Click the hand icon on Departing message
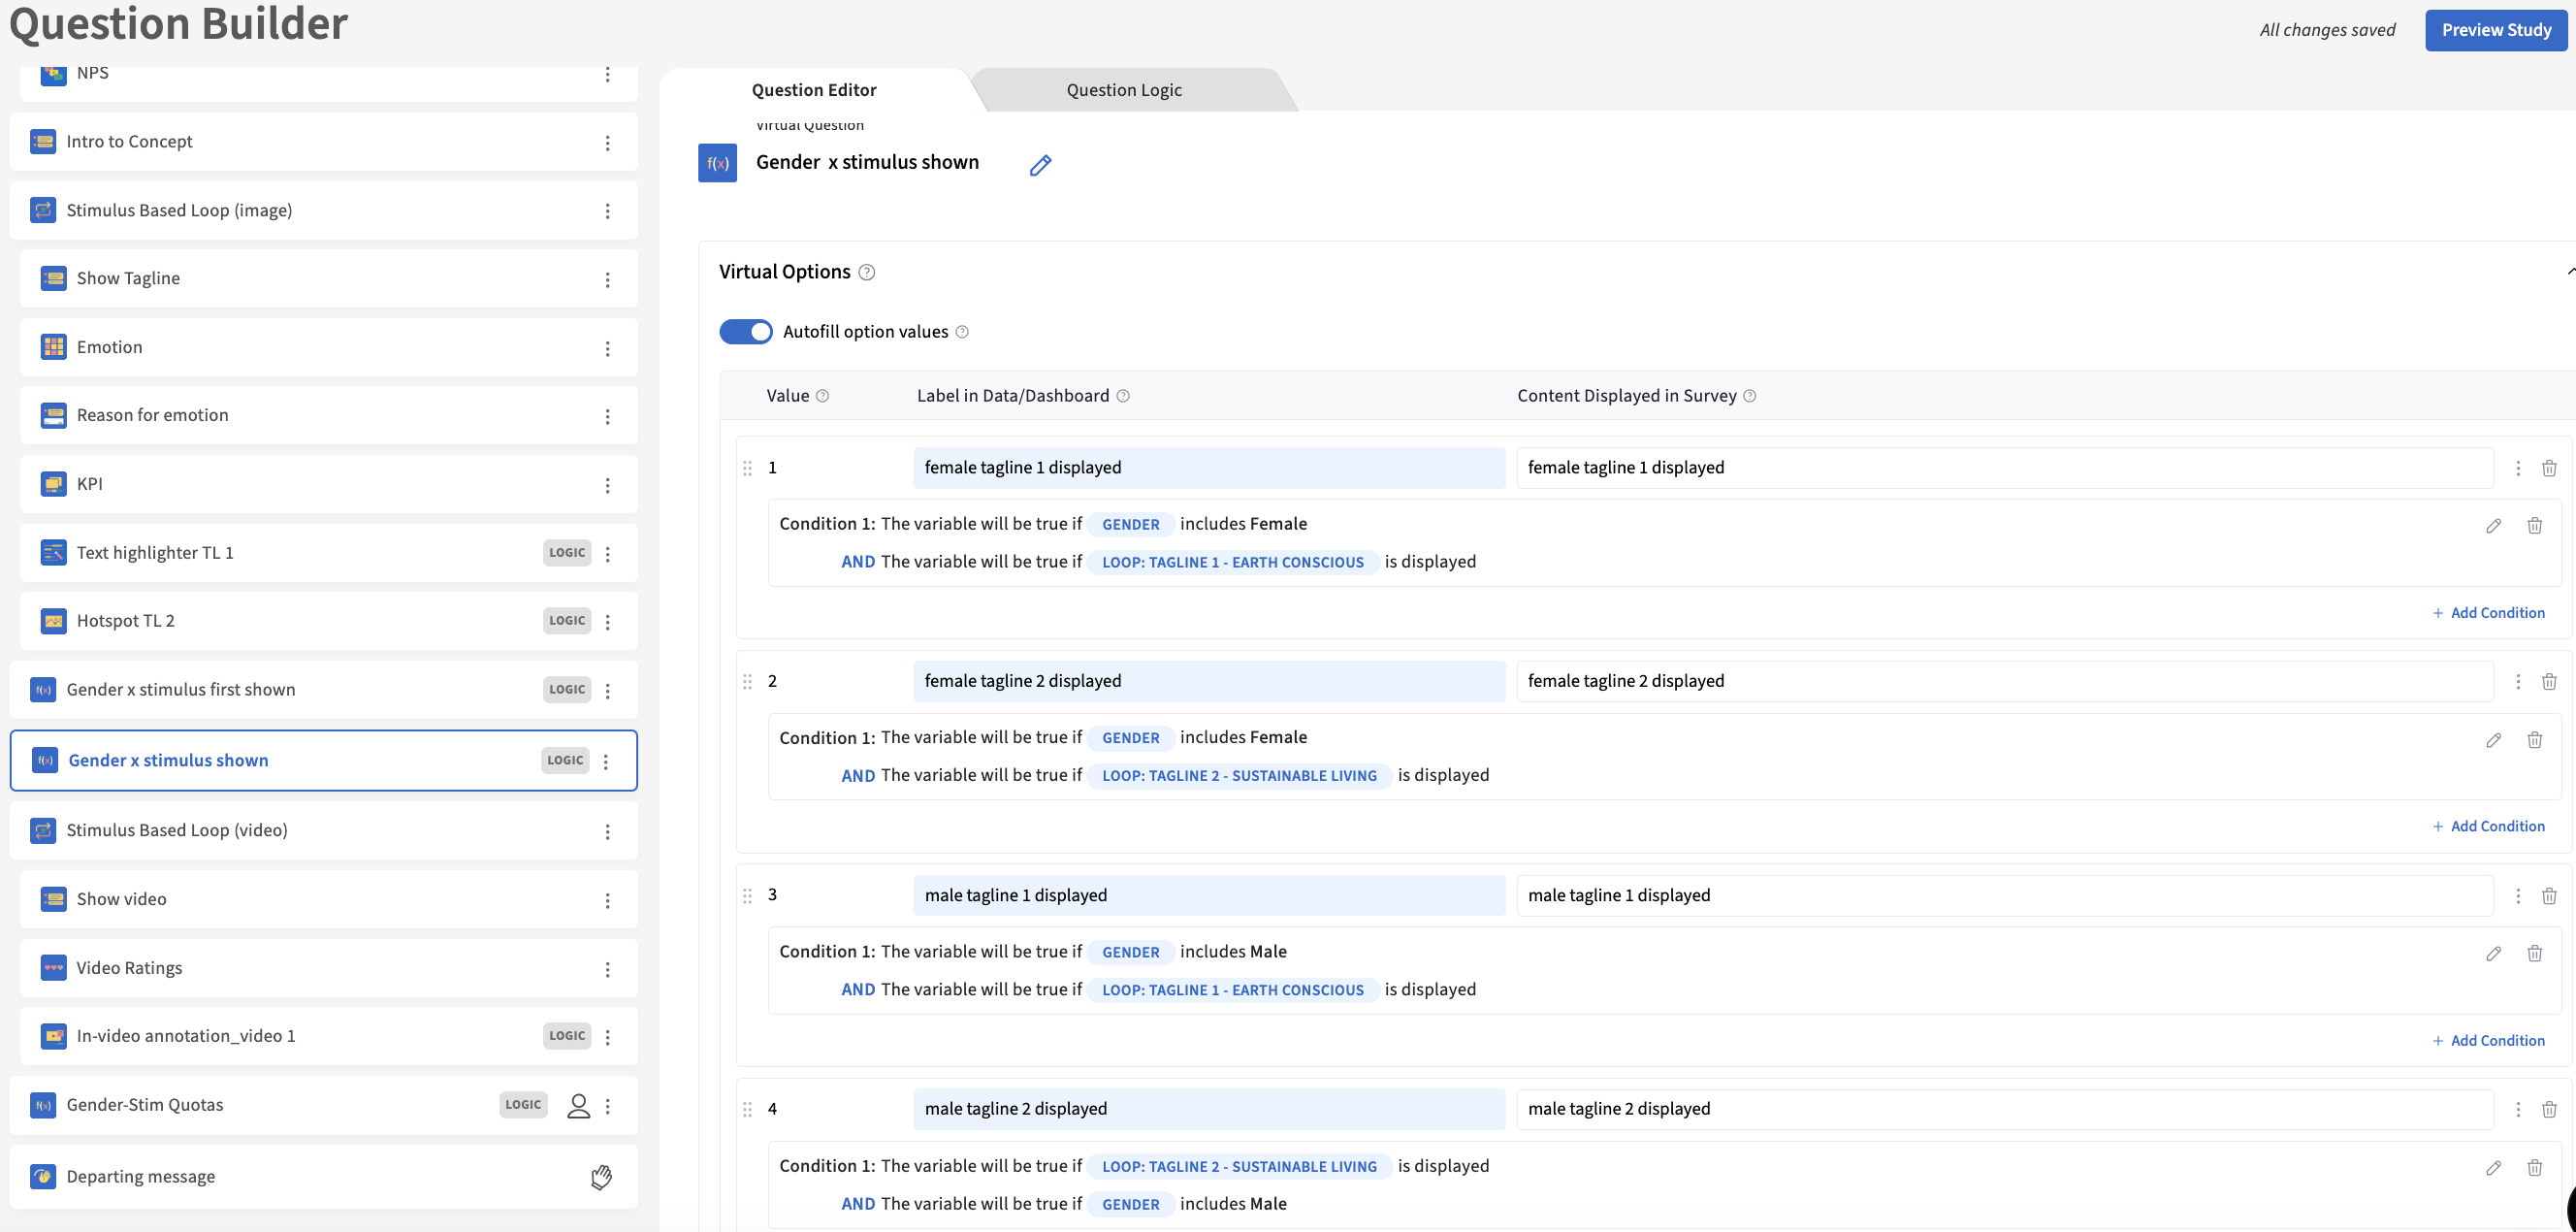2576x1232 pixels. tap(601, 1177)
